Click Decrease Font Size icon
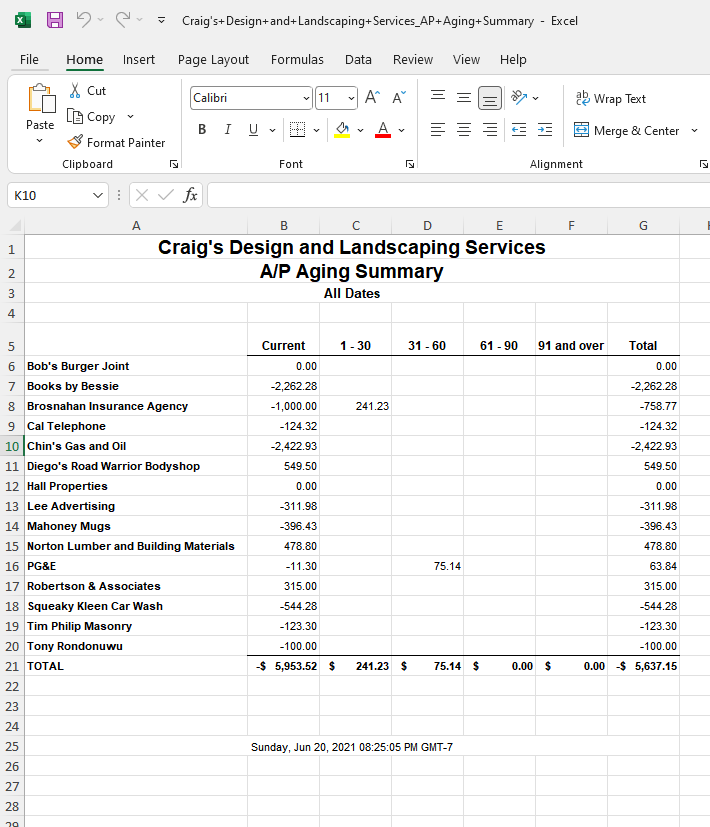The width and height of the screenshot is (710, 827). pos(399,98)
